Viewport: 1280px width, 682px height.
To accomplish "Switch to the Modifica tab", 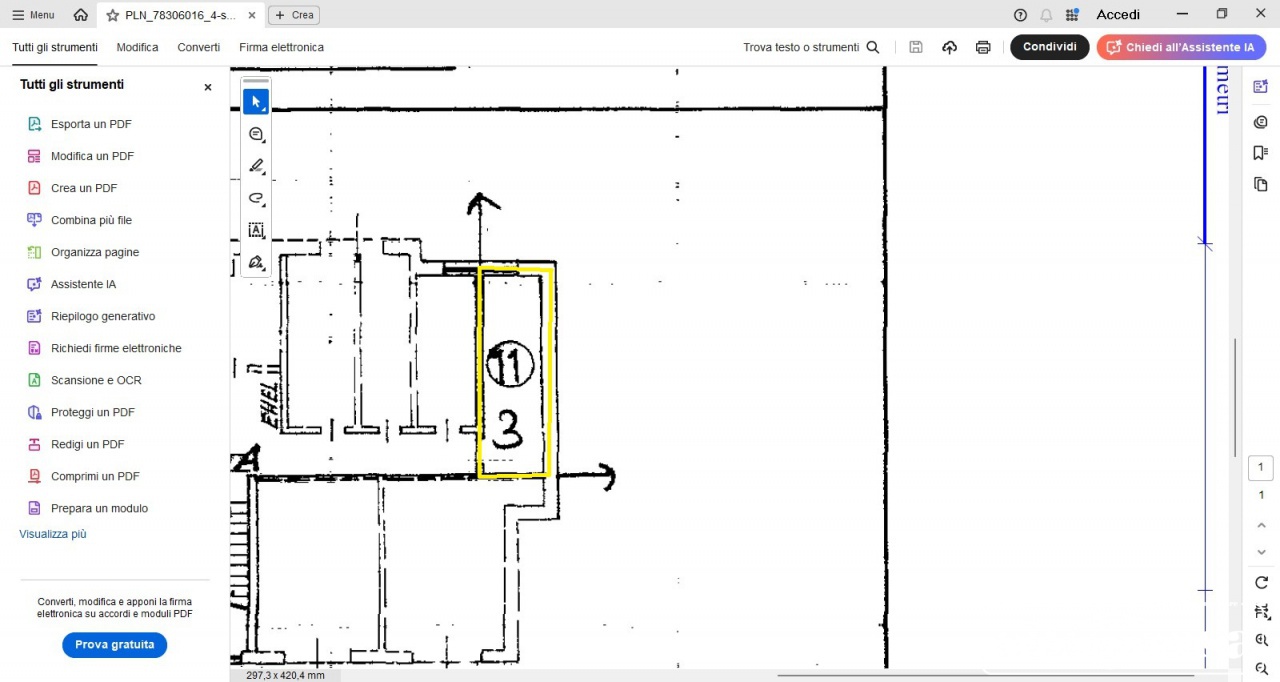I will (137, 47).
